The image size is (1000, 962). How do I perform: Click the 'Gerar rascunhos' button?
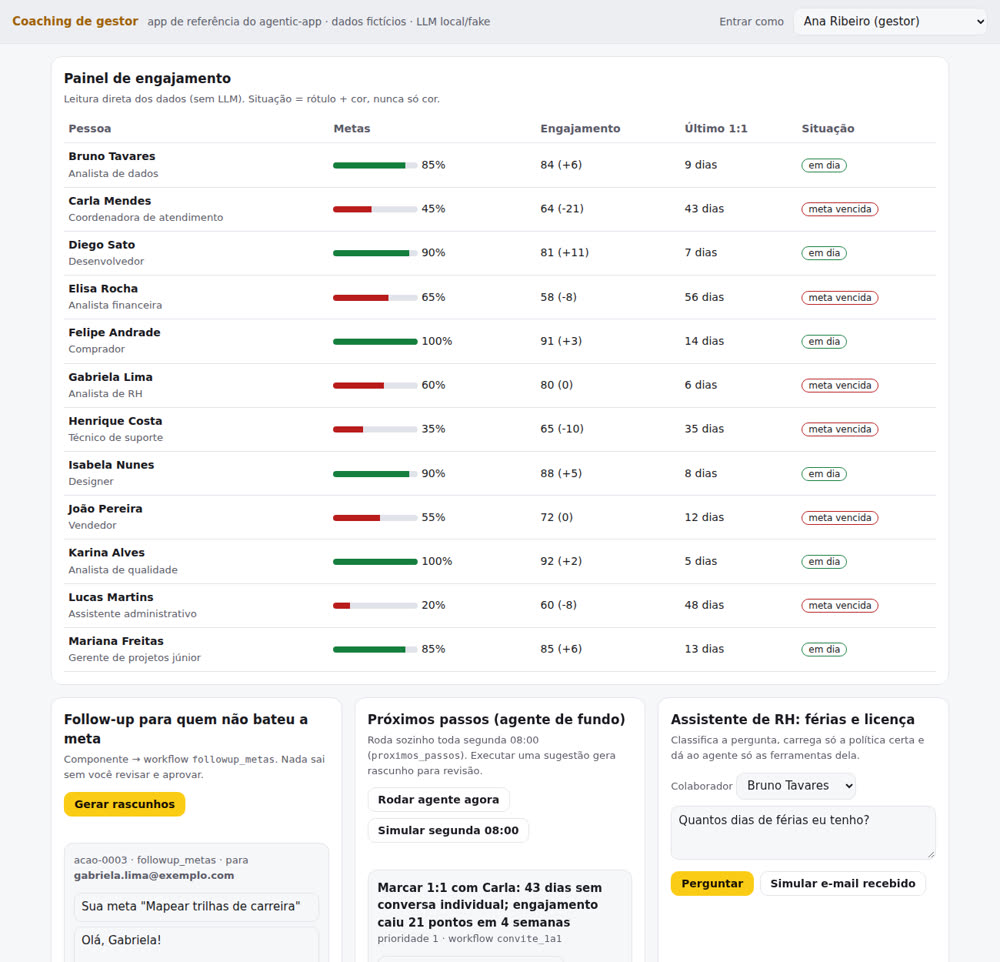(x=124, y=804)
